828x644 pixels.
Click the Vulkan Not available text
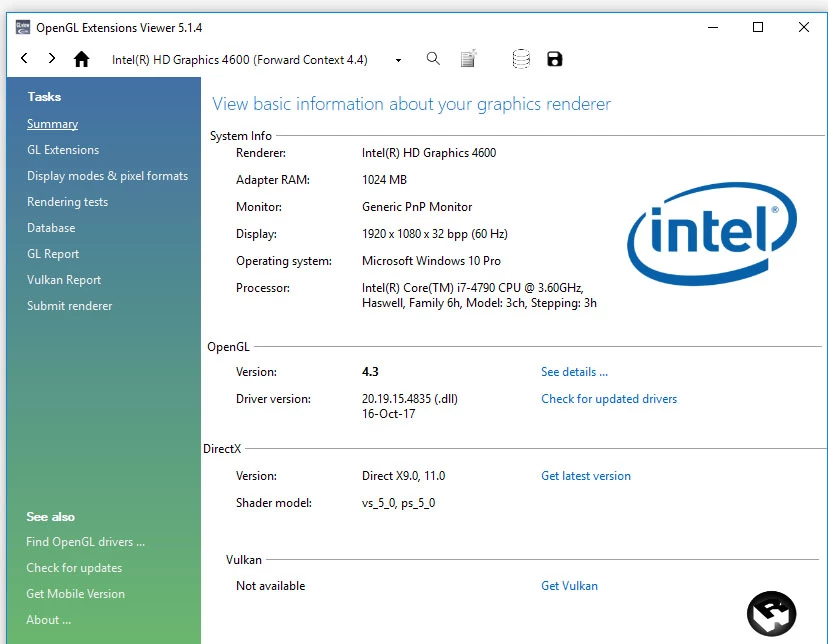[270, 585]
